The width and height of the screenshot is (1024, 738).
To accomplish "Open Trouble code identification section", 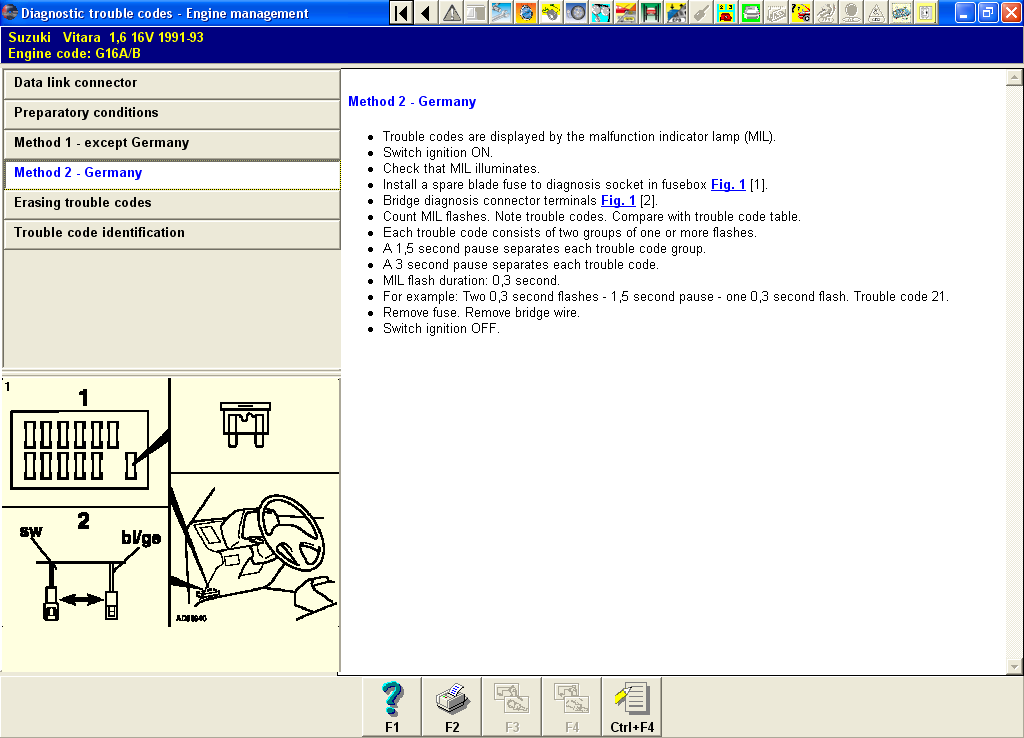I will coord(172,233).
